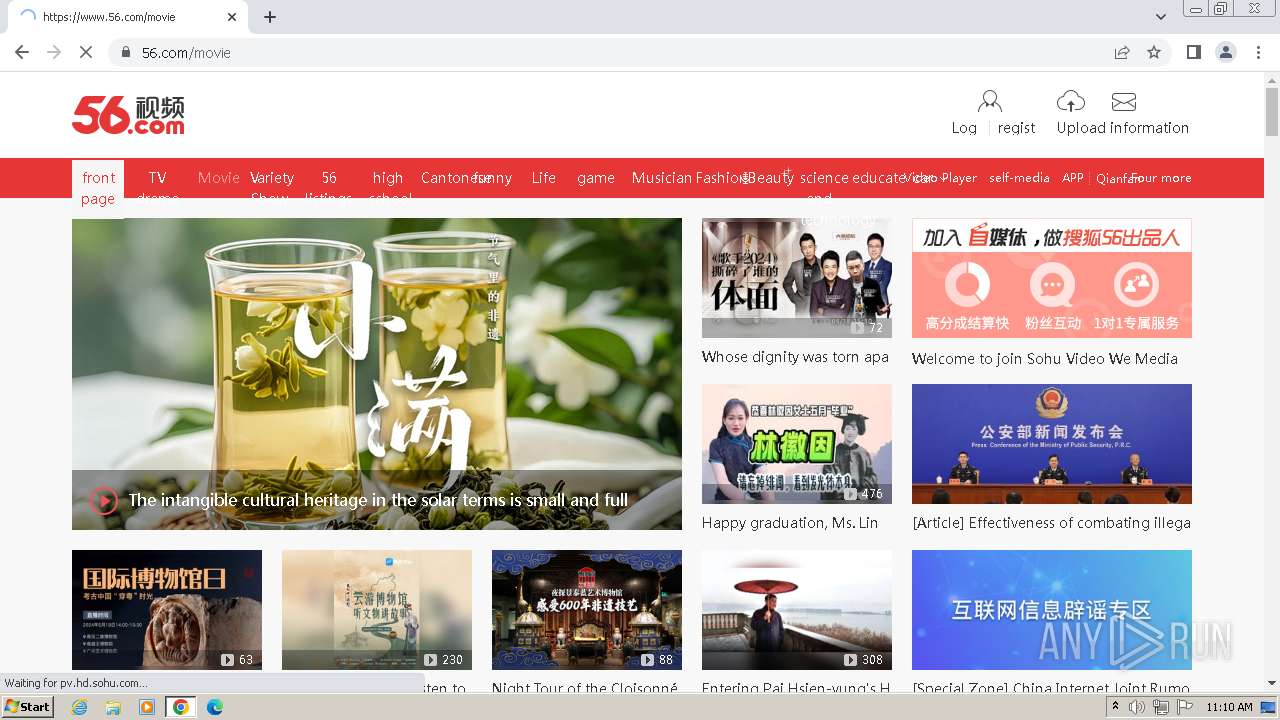
Task: Open the featured tea banner image
Action: 377,374
